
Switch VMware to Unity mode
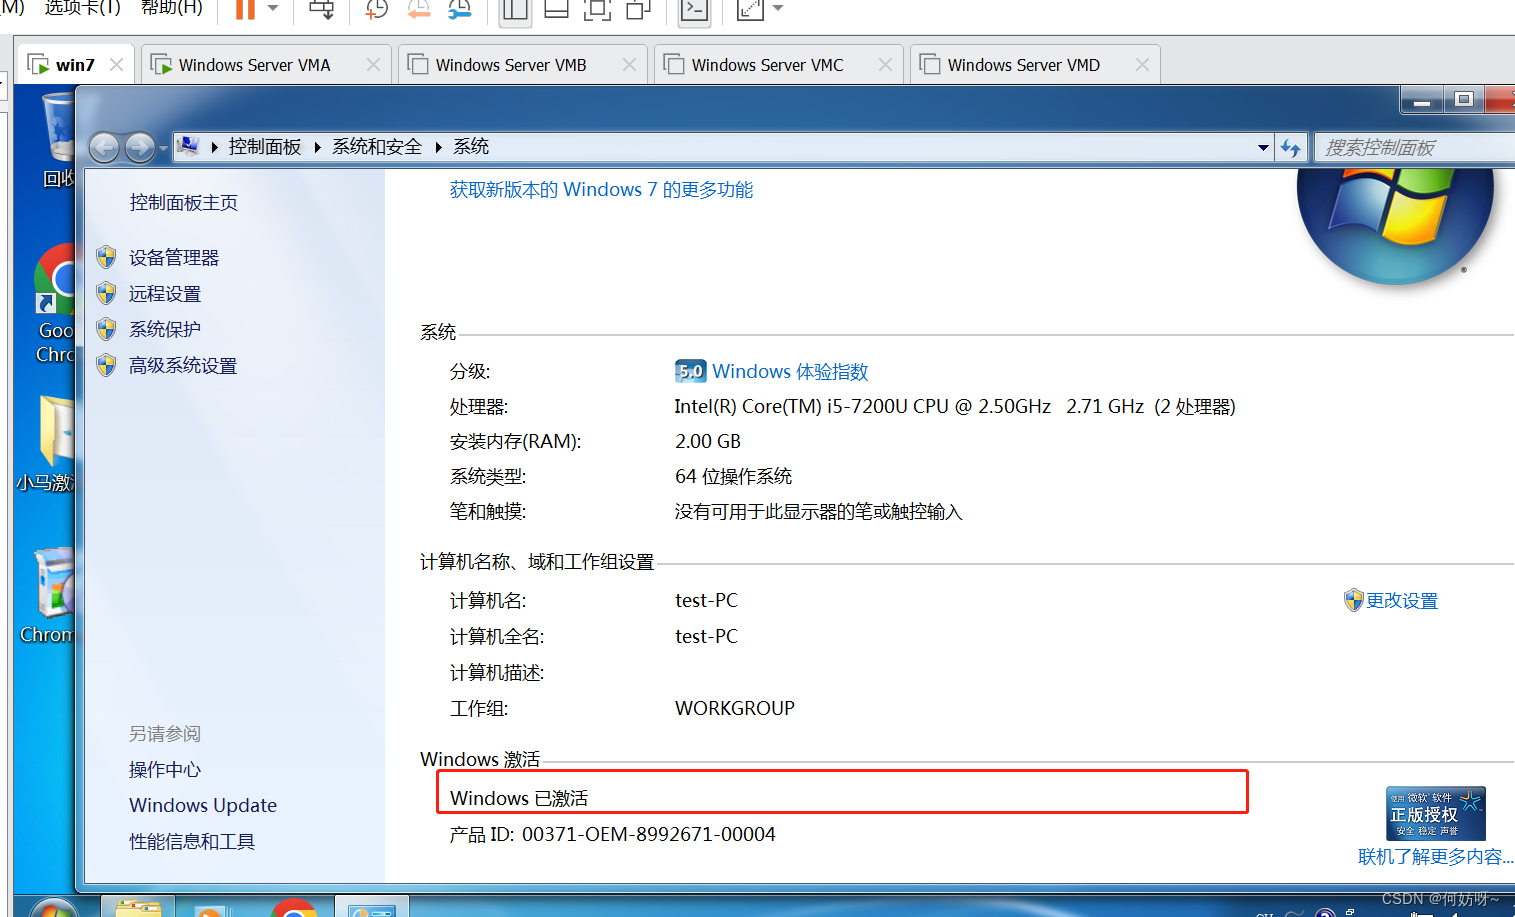coord(638,9)
